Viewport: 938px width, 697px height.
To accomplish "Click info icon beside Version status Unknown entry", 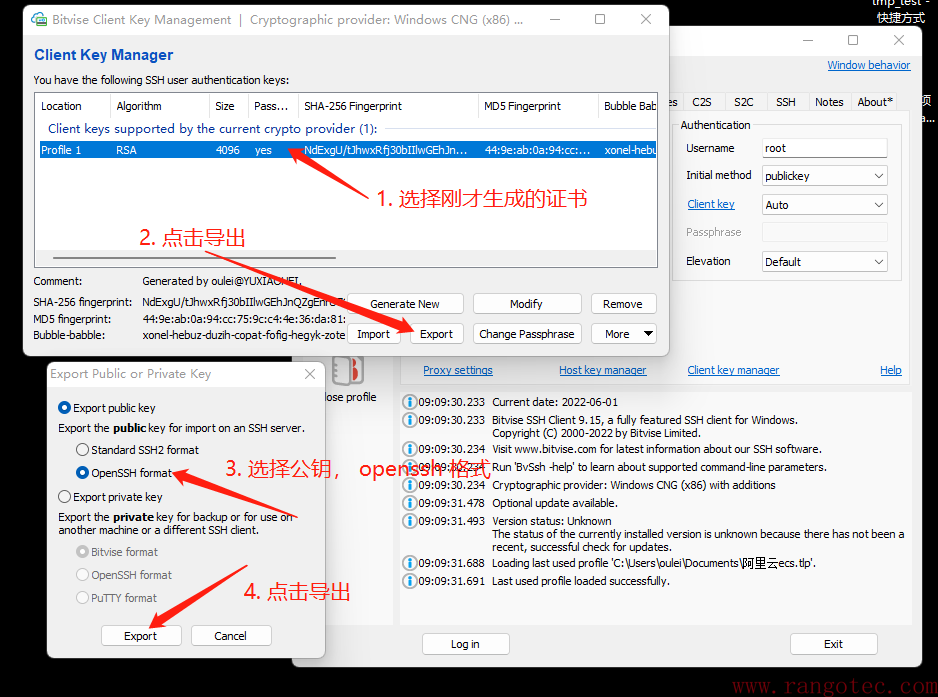I will coord(409,521).
